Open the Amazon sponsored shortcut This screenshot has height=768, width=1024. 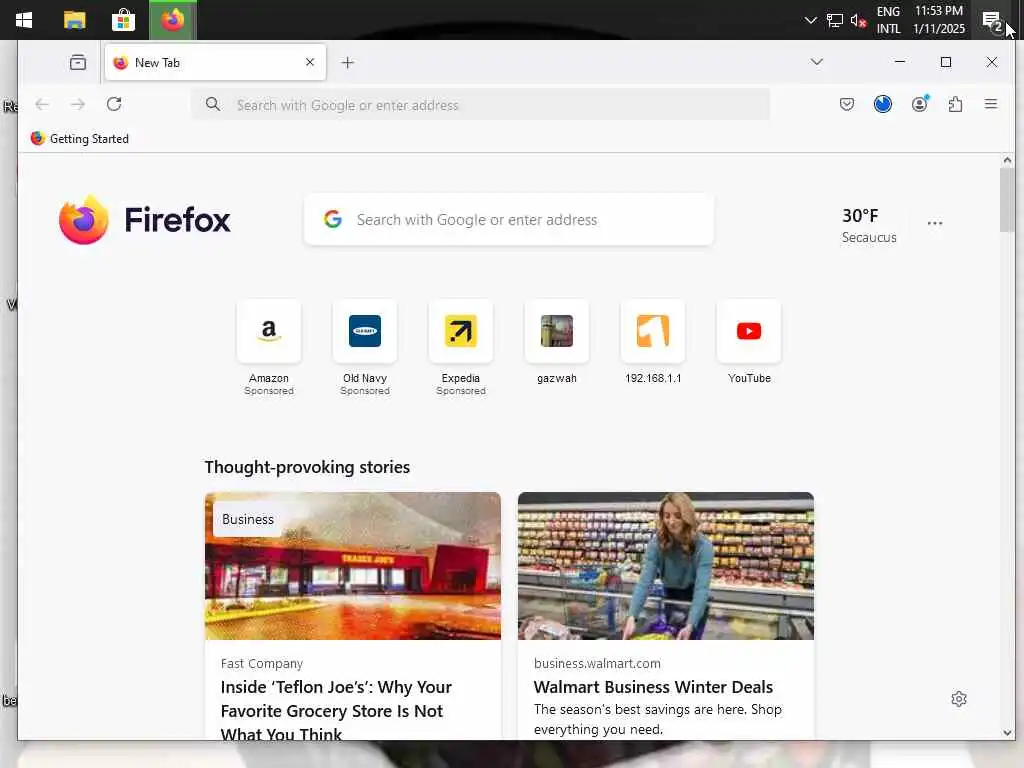click(268, 347)
